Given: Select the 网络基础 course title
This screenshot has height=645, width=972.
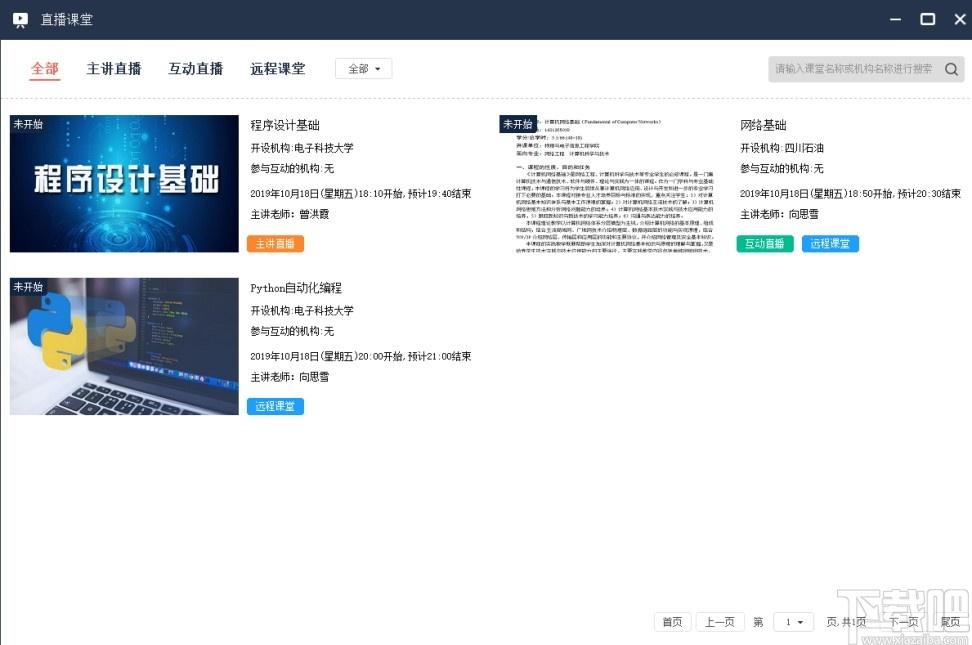Looking at the screenshot, I should 763,125.
